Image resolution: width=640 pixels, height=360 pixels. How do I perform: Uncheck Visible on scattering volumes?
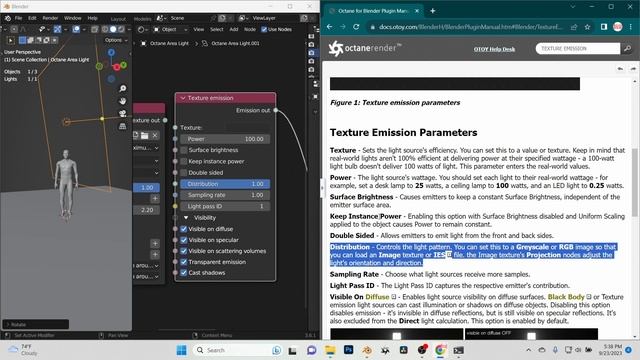184,251
